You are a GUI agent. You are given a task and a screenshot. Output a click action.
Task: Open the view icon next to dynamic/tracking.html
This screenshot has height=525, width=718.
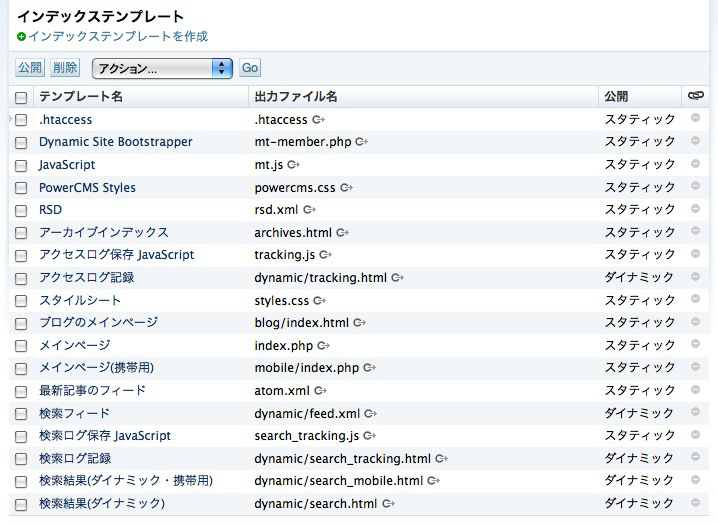tap(397, 277)
